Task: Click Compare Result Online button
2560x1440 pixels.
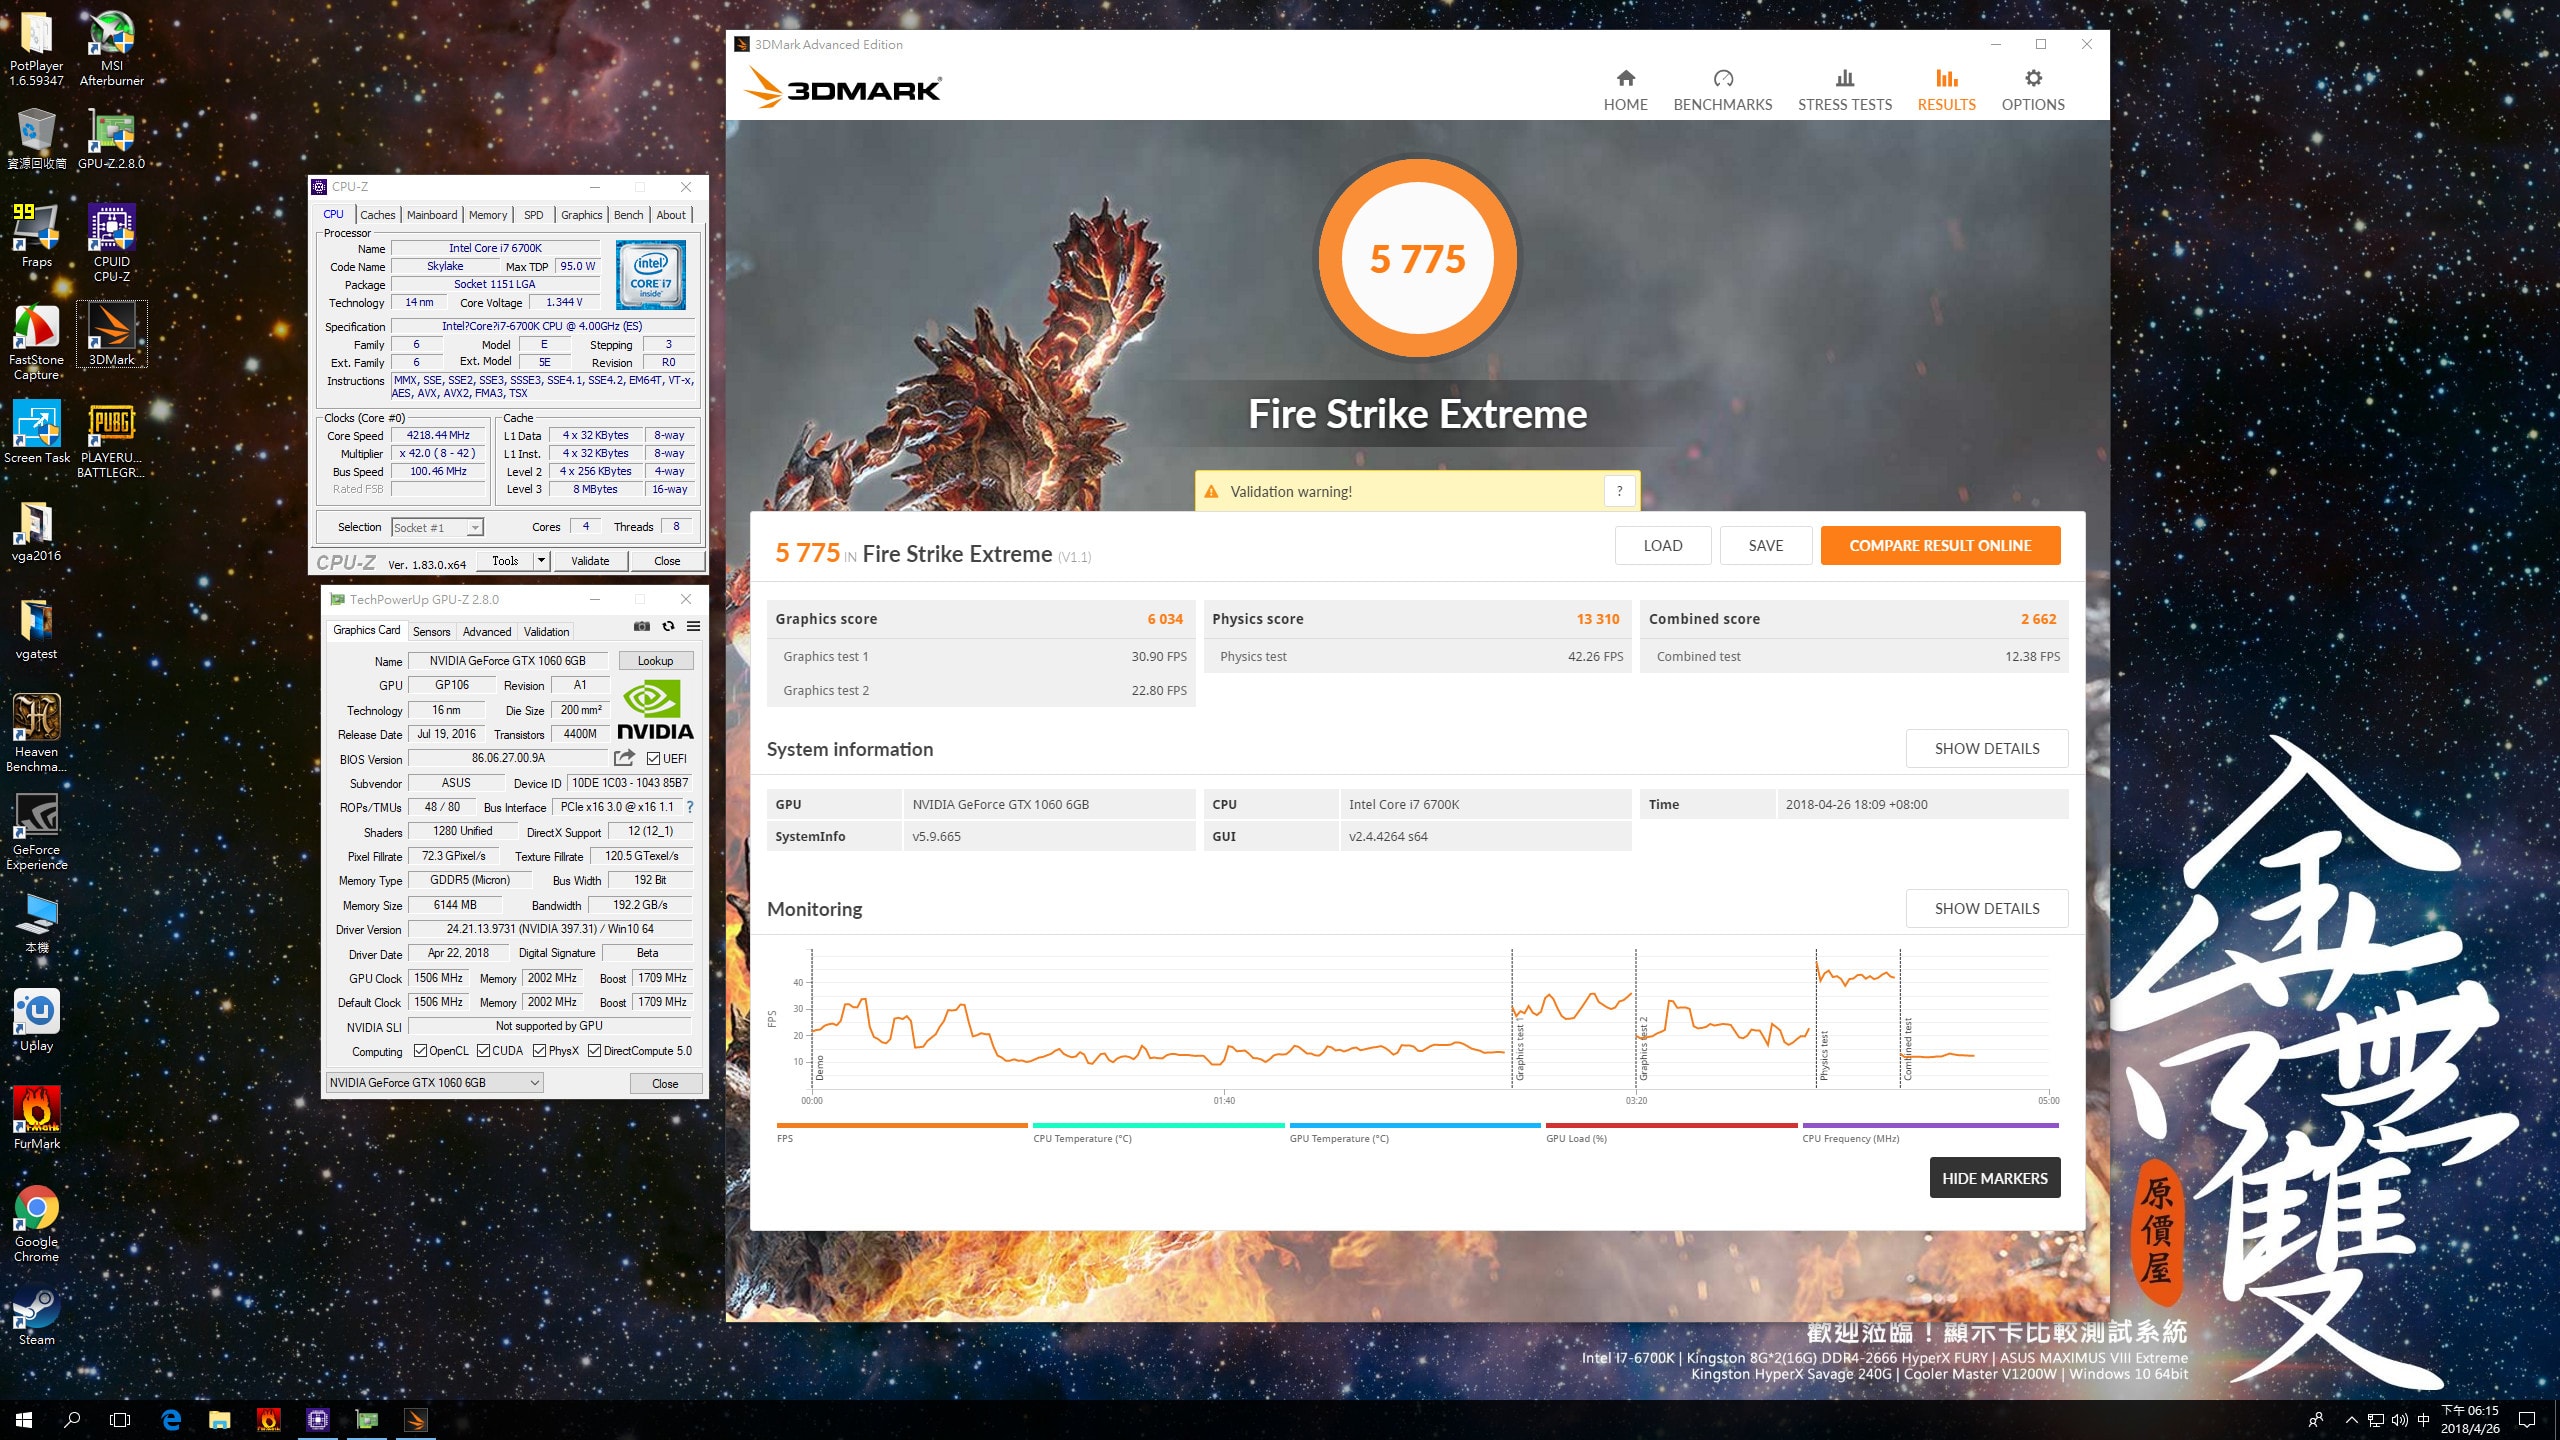Action: 1939,546
